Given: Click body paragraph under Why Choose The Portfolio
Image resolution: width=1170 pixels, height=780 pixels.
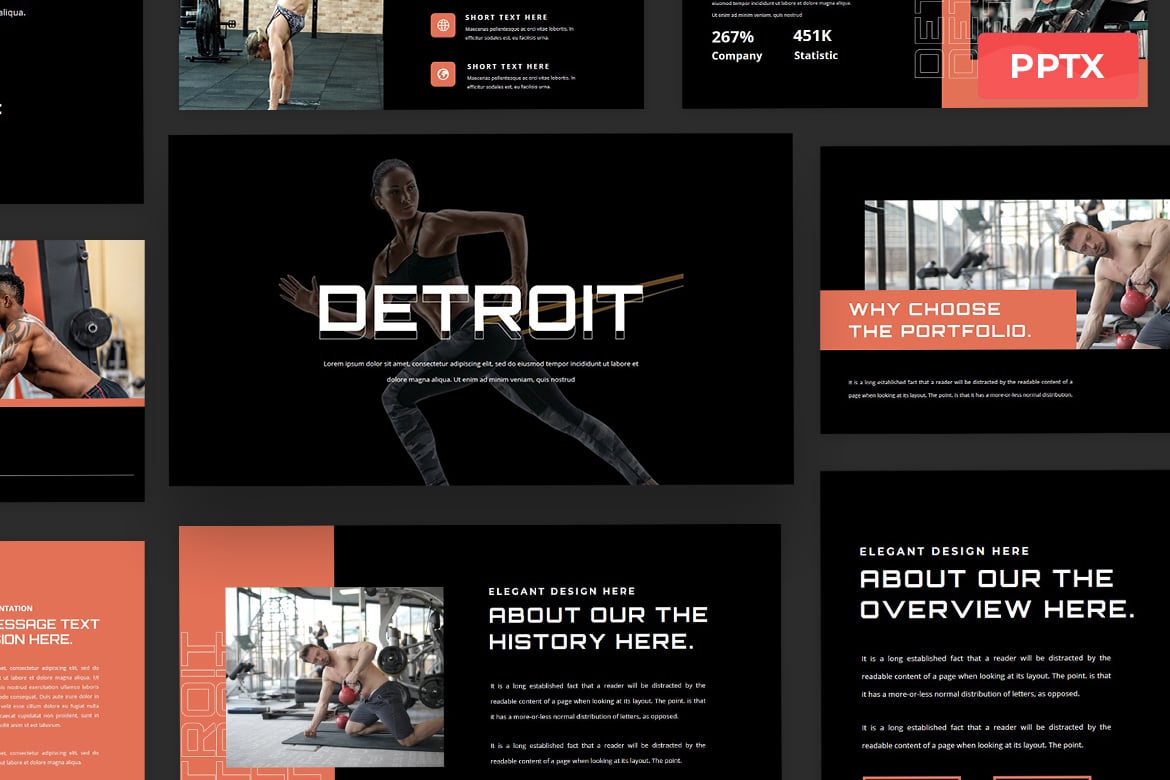Looking at the screenshot, I should [960, 388].
